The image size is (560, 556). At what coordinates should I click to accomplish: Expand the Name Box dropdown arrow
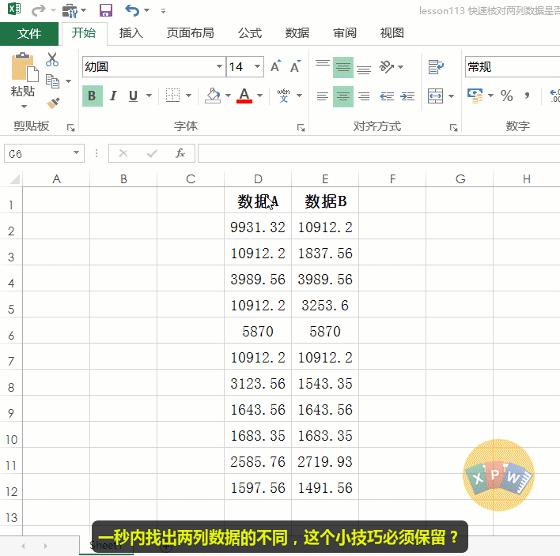click(76, 153)
